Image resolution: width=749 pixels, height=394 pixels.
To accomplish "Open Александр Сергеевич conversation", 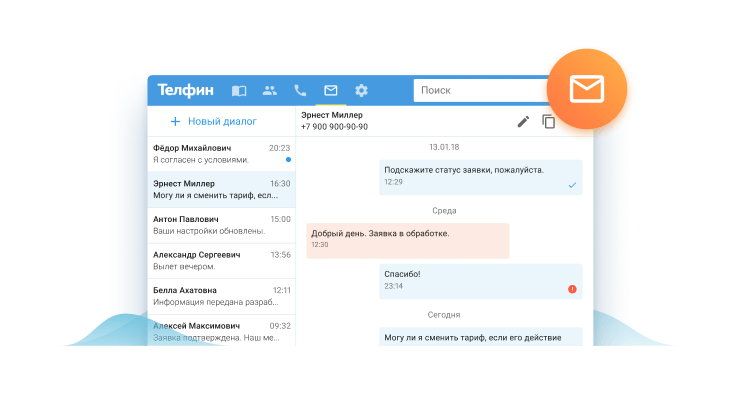I will 222,261.
